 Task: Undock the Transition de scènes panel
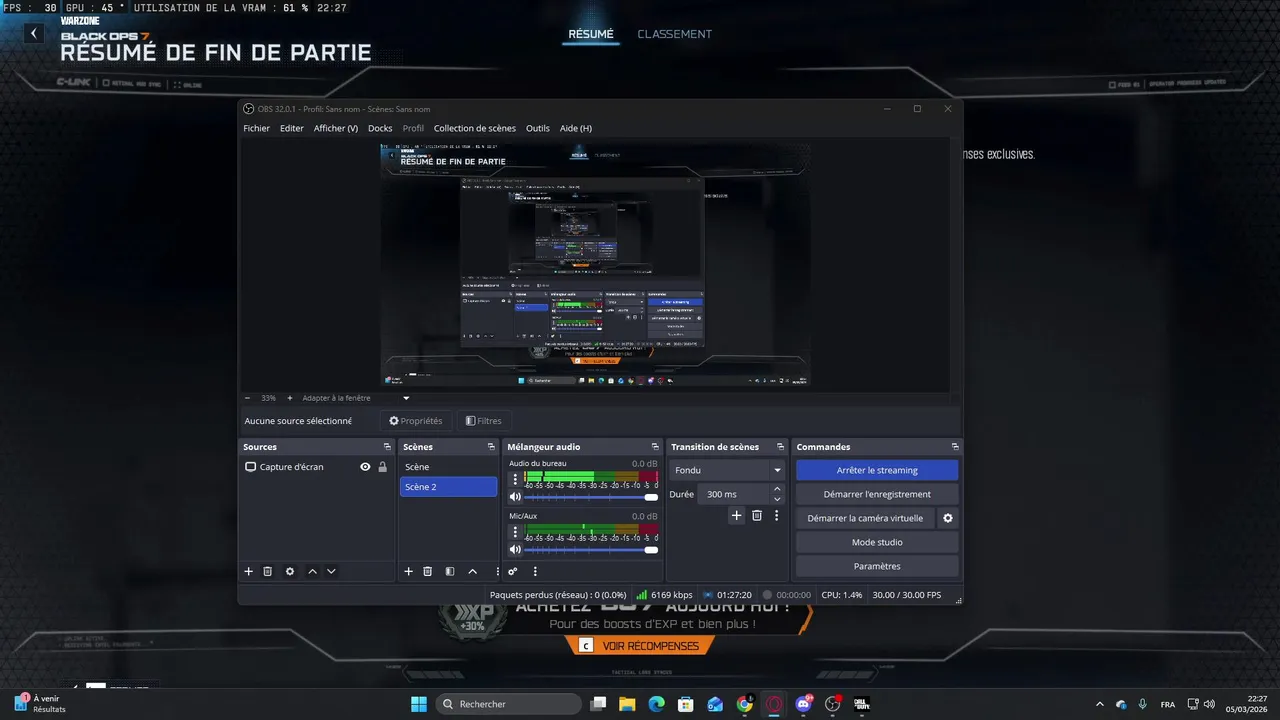pos(782,447)
